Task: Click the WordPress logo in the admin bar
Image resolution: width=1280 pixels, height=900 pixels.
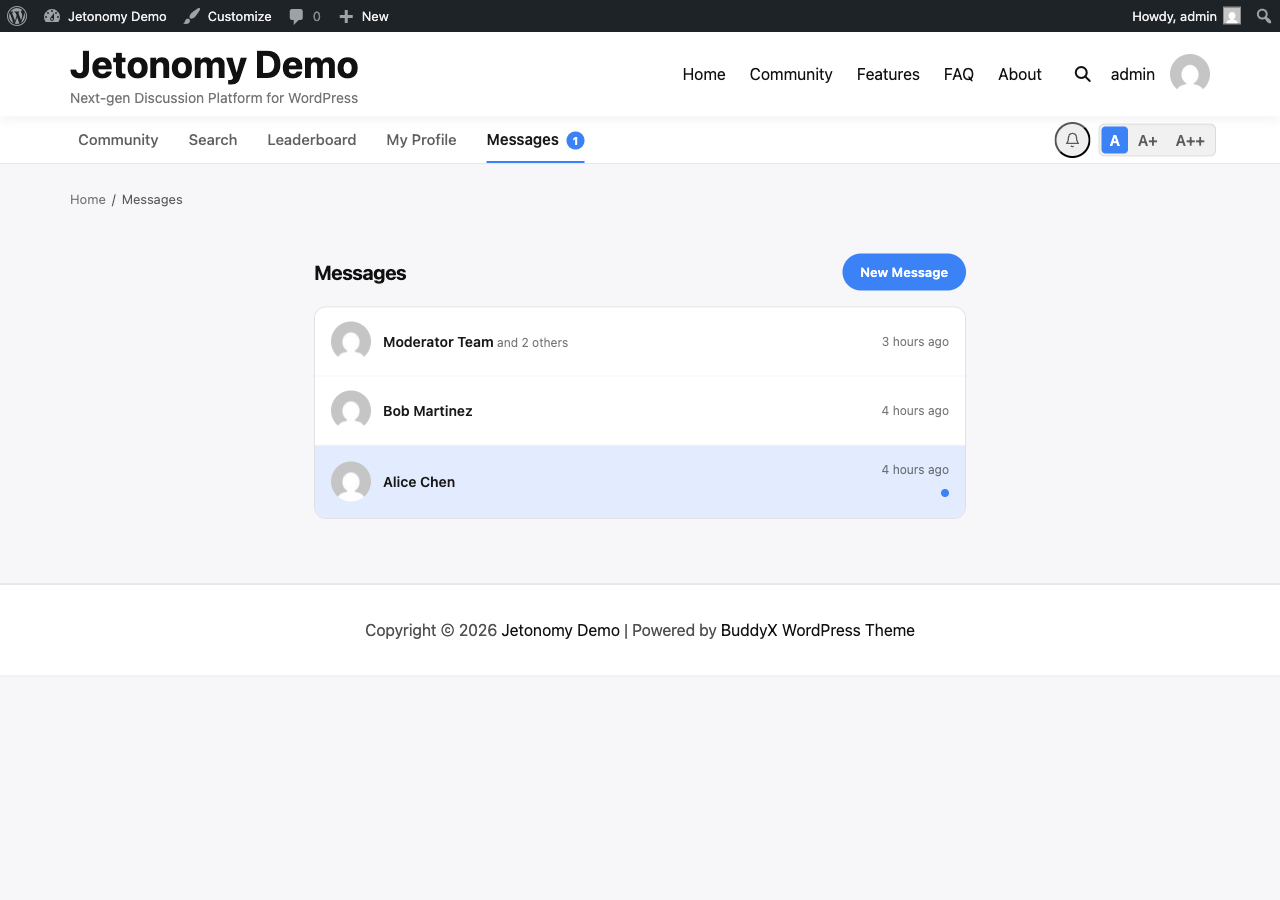Action: tap(16, 16)
